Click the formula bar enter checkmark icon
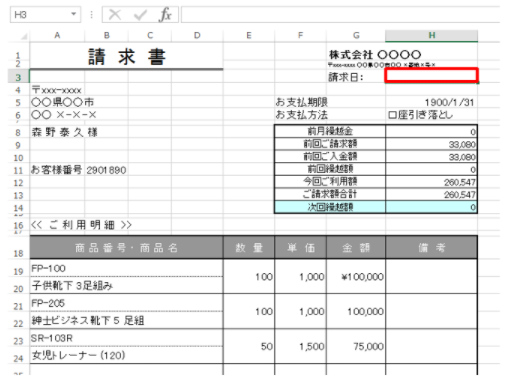Viewport: 517px width, 380px height. coord(140,15)
